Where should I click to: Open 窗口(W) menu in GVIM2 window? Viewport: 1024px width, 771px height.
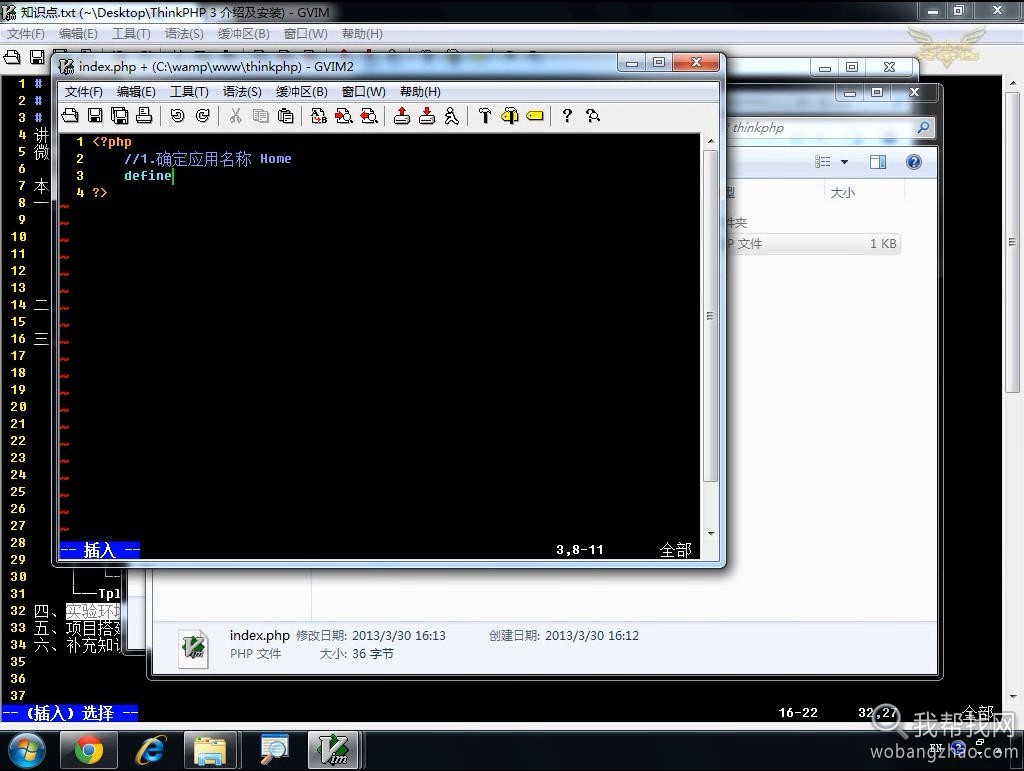pyautogui.click(x=364, y=91)
